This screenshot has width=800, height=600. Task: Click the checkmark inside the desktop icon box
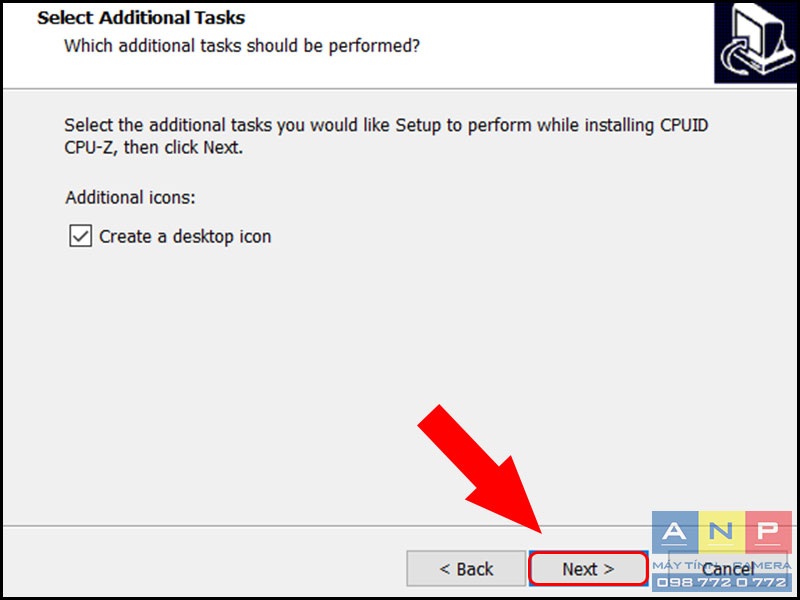tap(81, 236)
